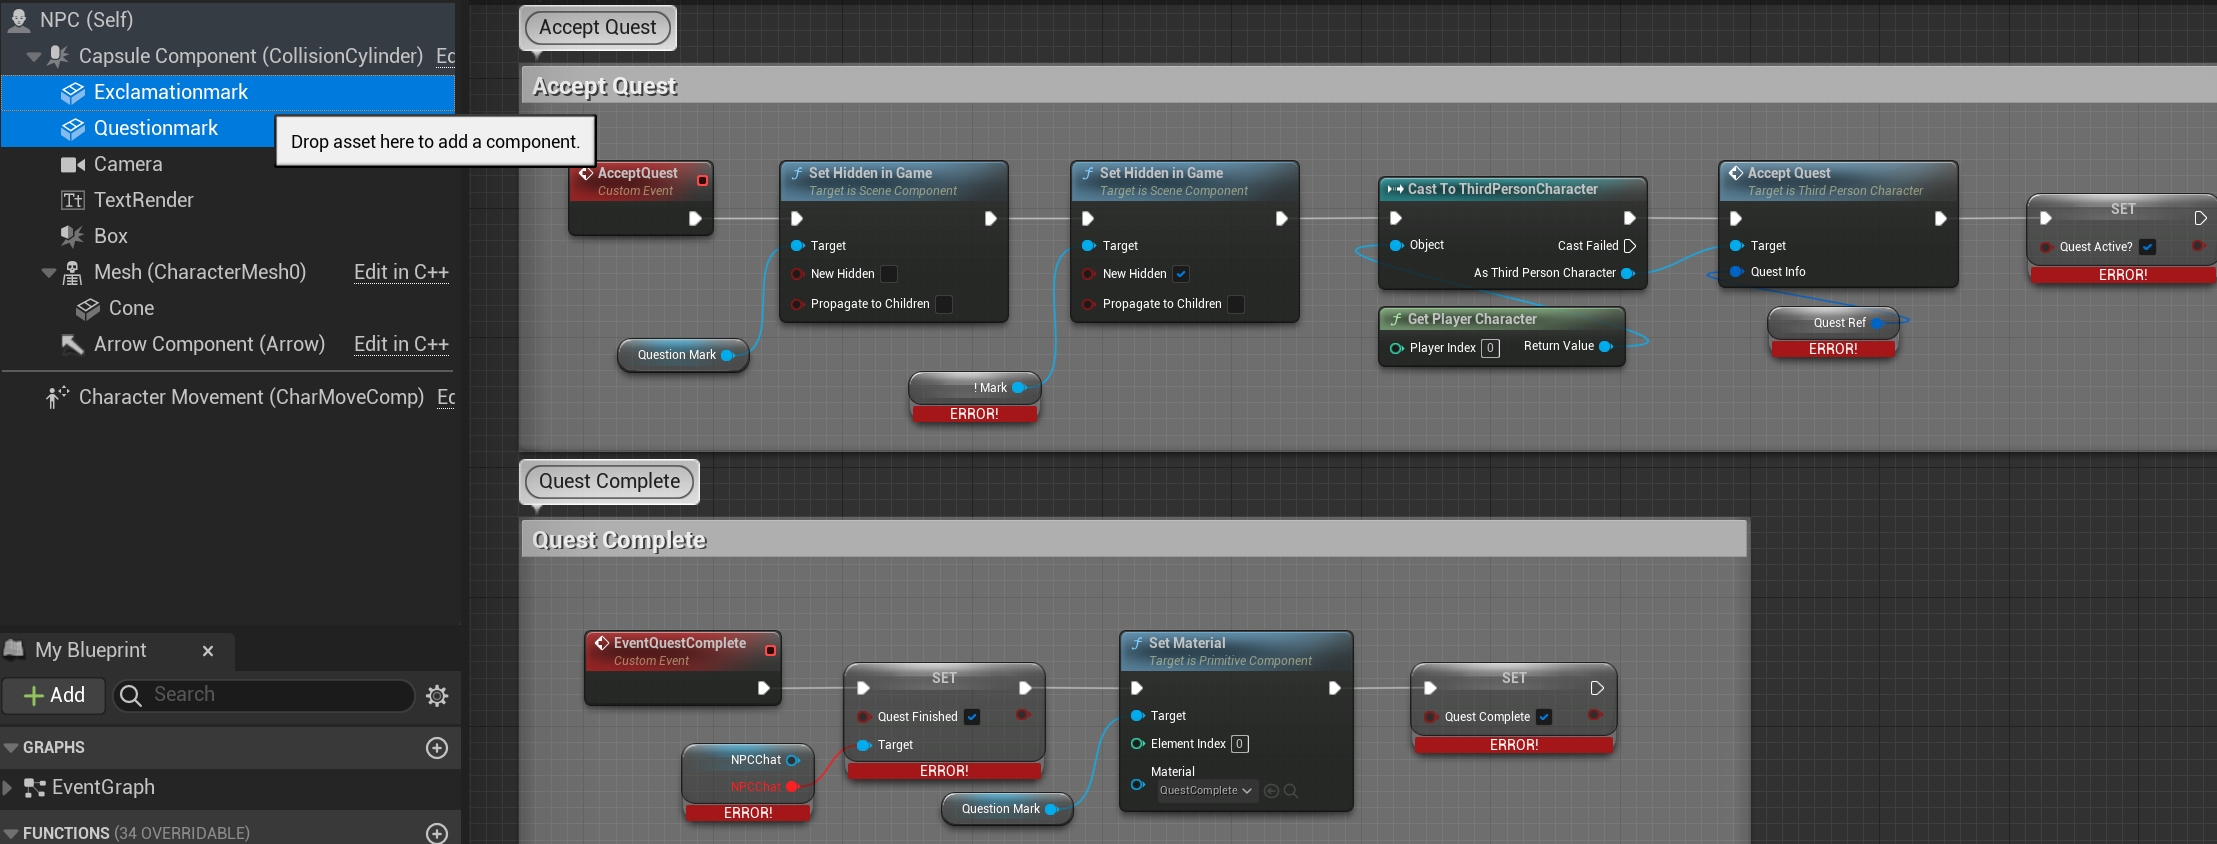
Task: Collapse the Capsule Component tree arrow
Action: pos(34,57)
